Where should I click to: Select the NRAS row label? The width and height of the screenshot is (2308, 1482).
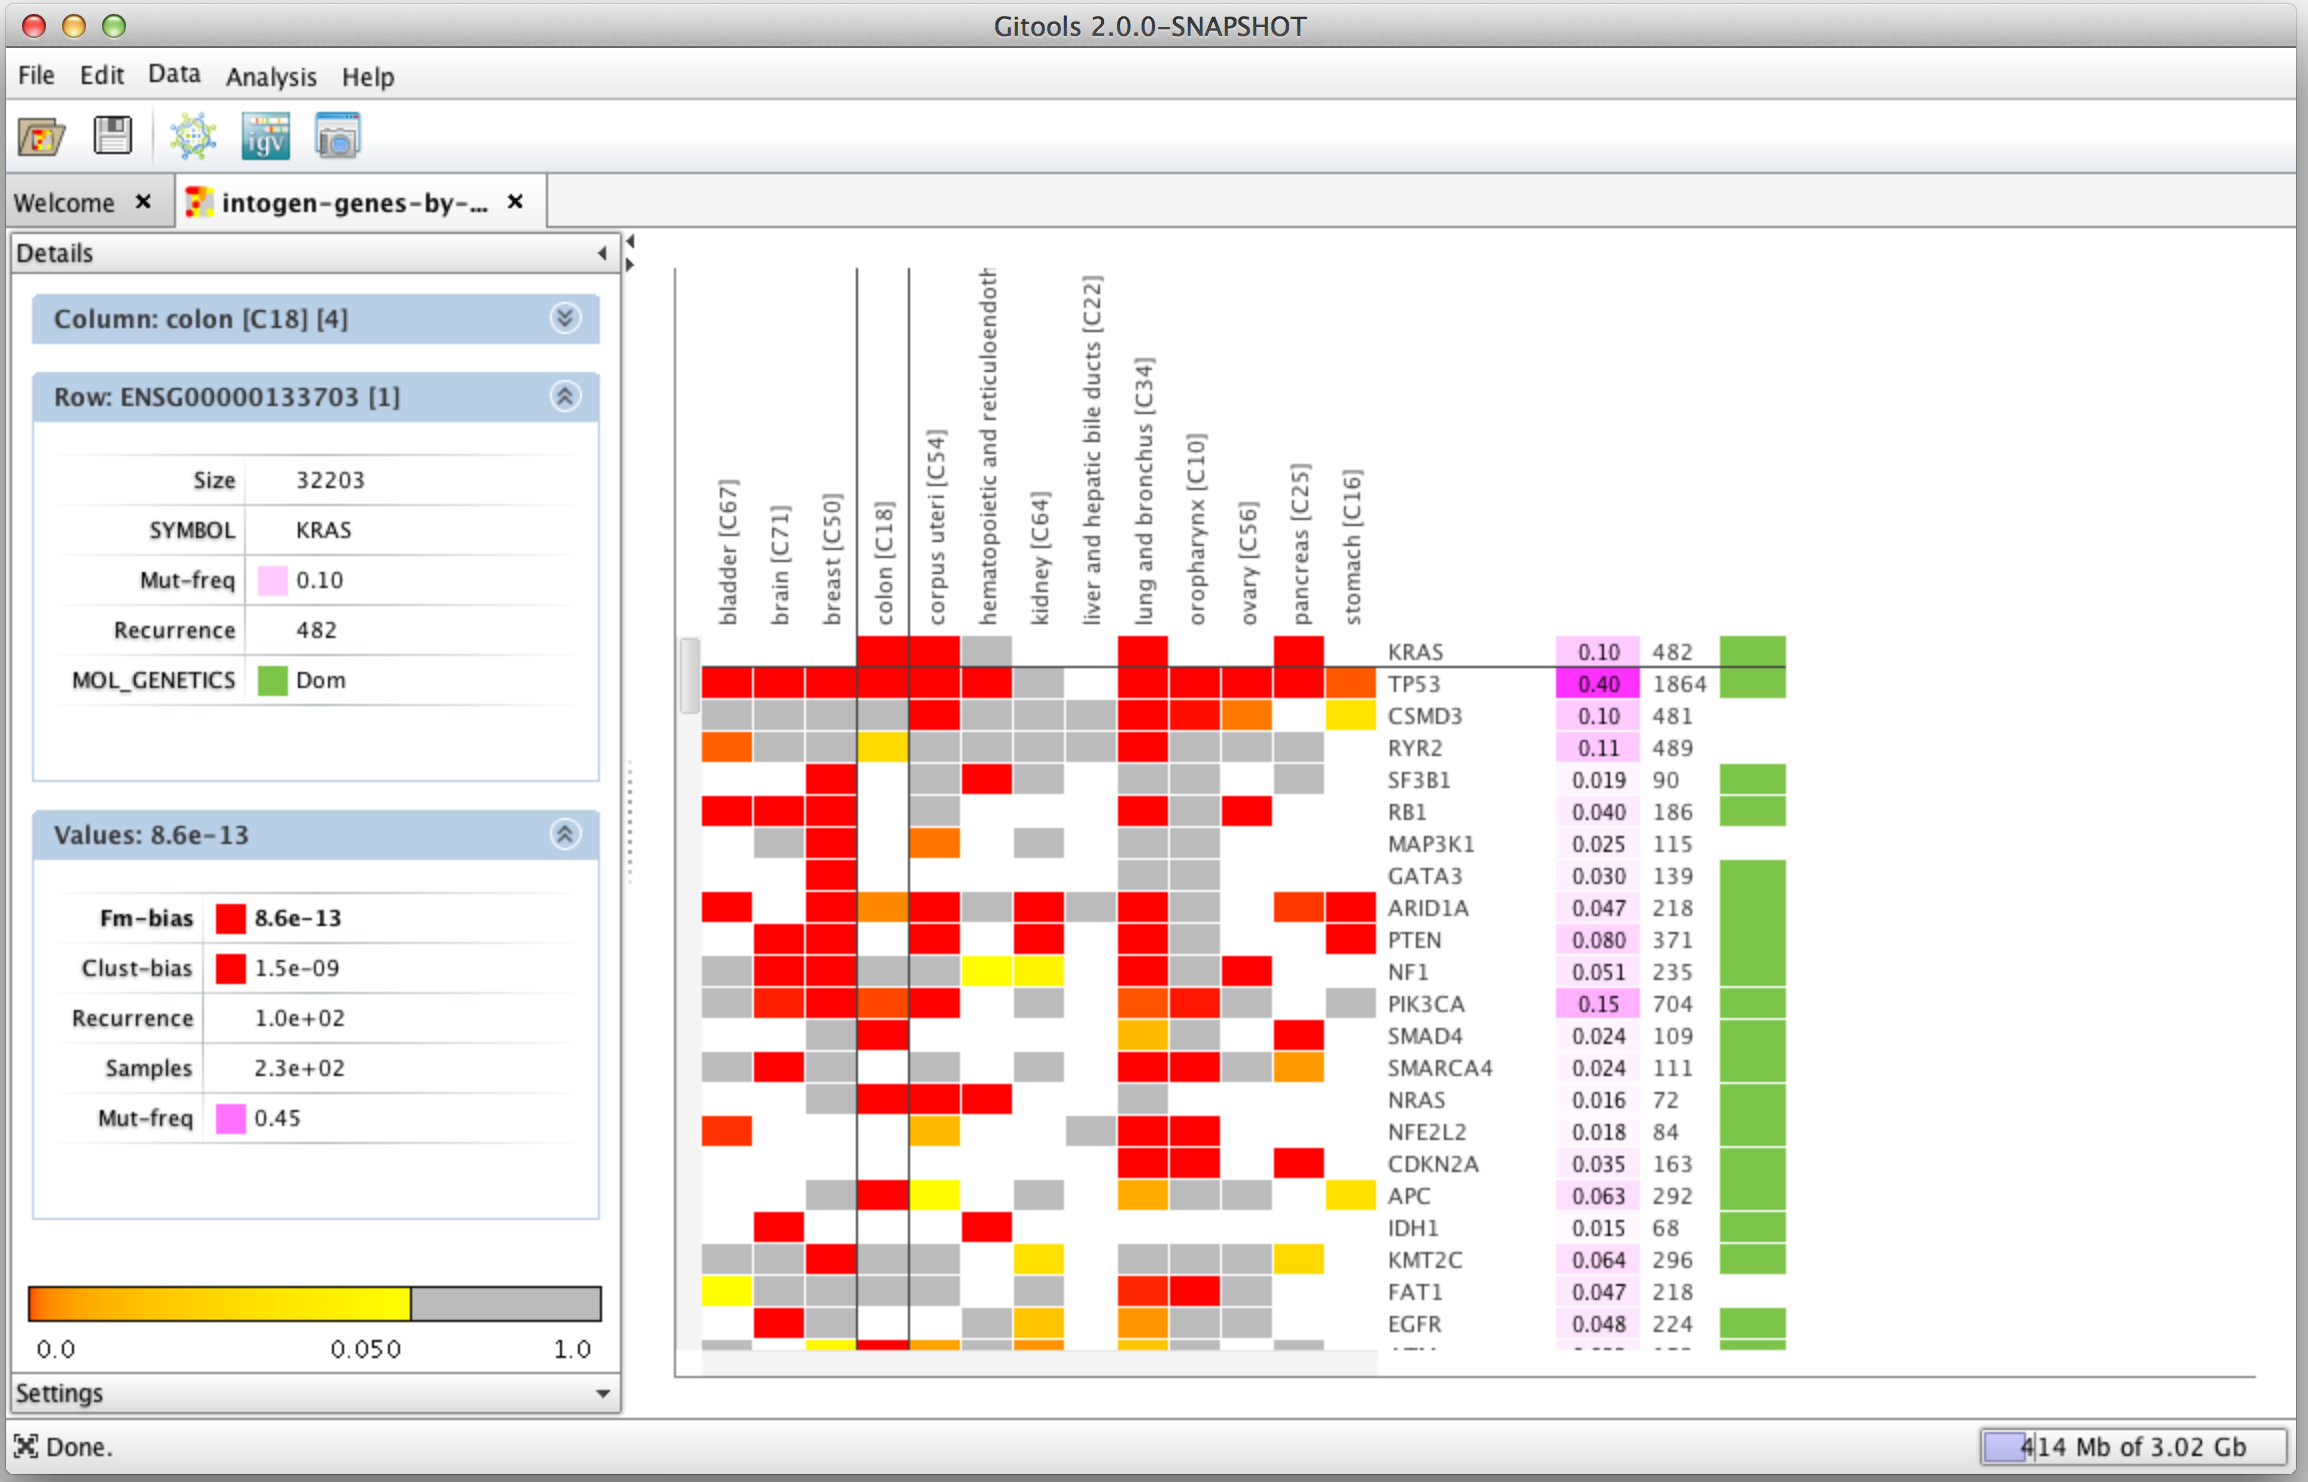1416,1100
